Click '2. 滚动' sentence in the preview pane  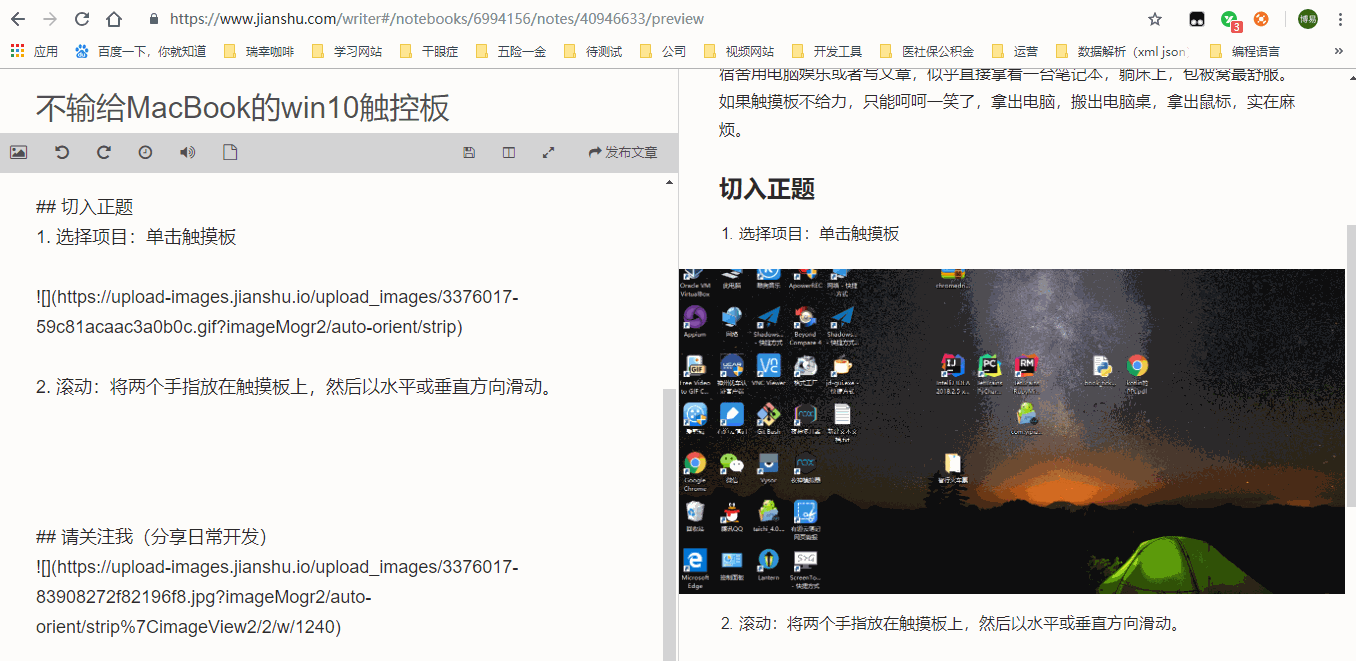coord(951,624)
